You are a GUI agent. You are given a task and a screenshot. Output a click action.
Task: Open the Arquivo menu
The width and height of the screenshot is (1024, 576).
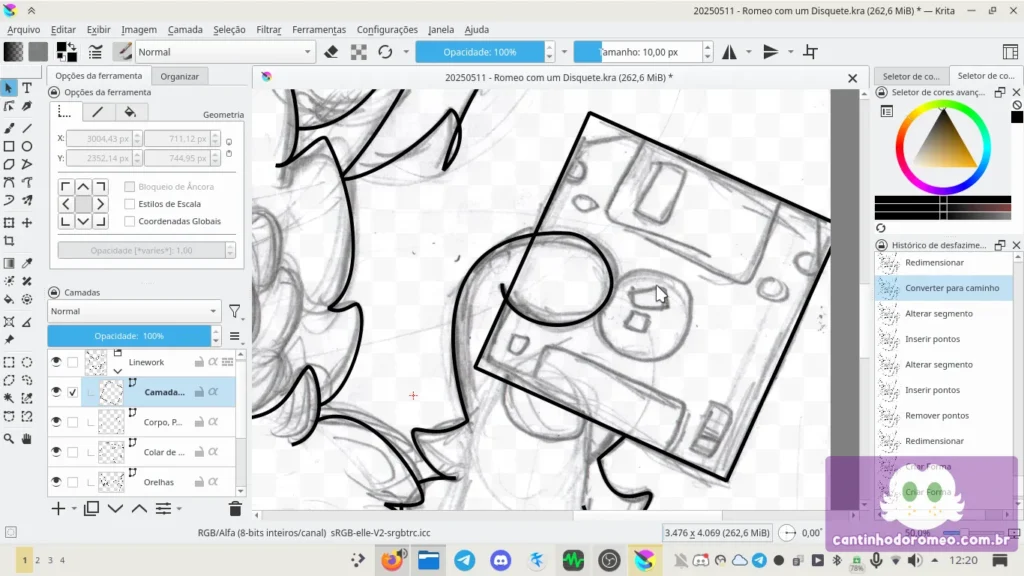(x=24, y=29)
